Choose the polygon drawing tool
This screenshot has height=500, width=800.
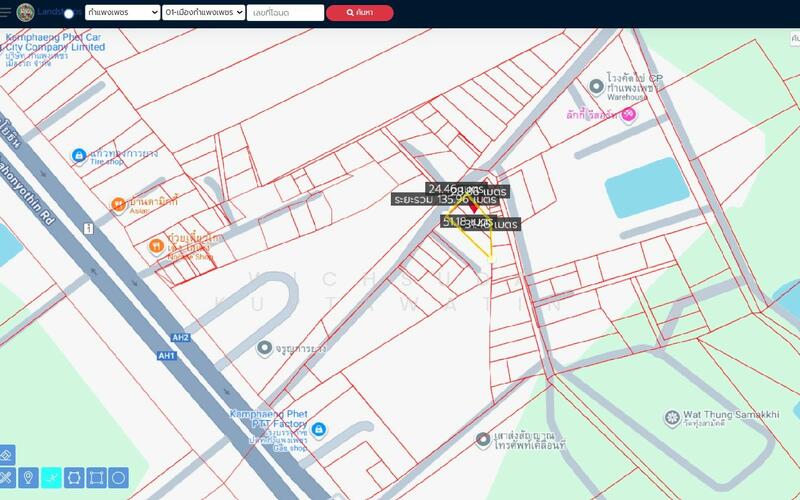74,477
